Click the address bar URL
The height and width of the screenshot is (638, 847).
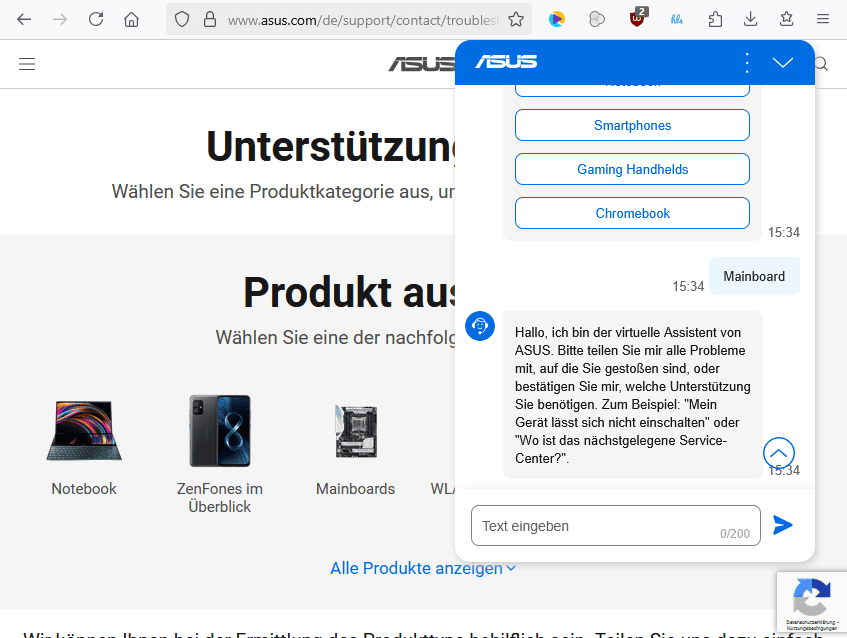tap(362, 20)
